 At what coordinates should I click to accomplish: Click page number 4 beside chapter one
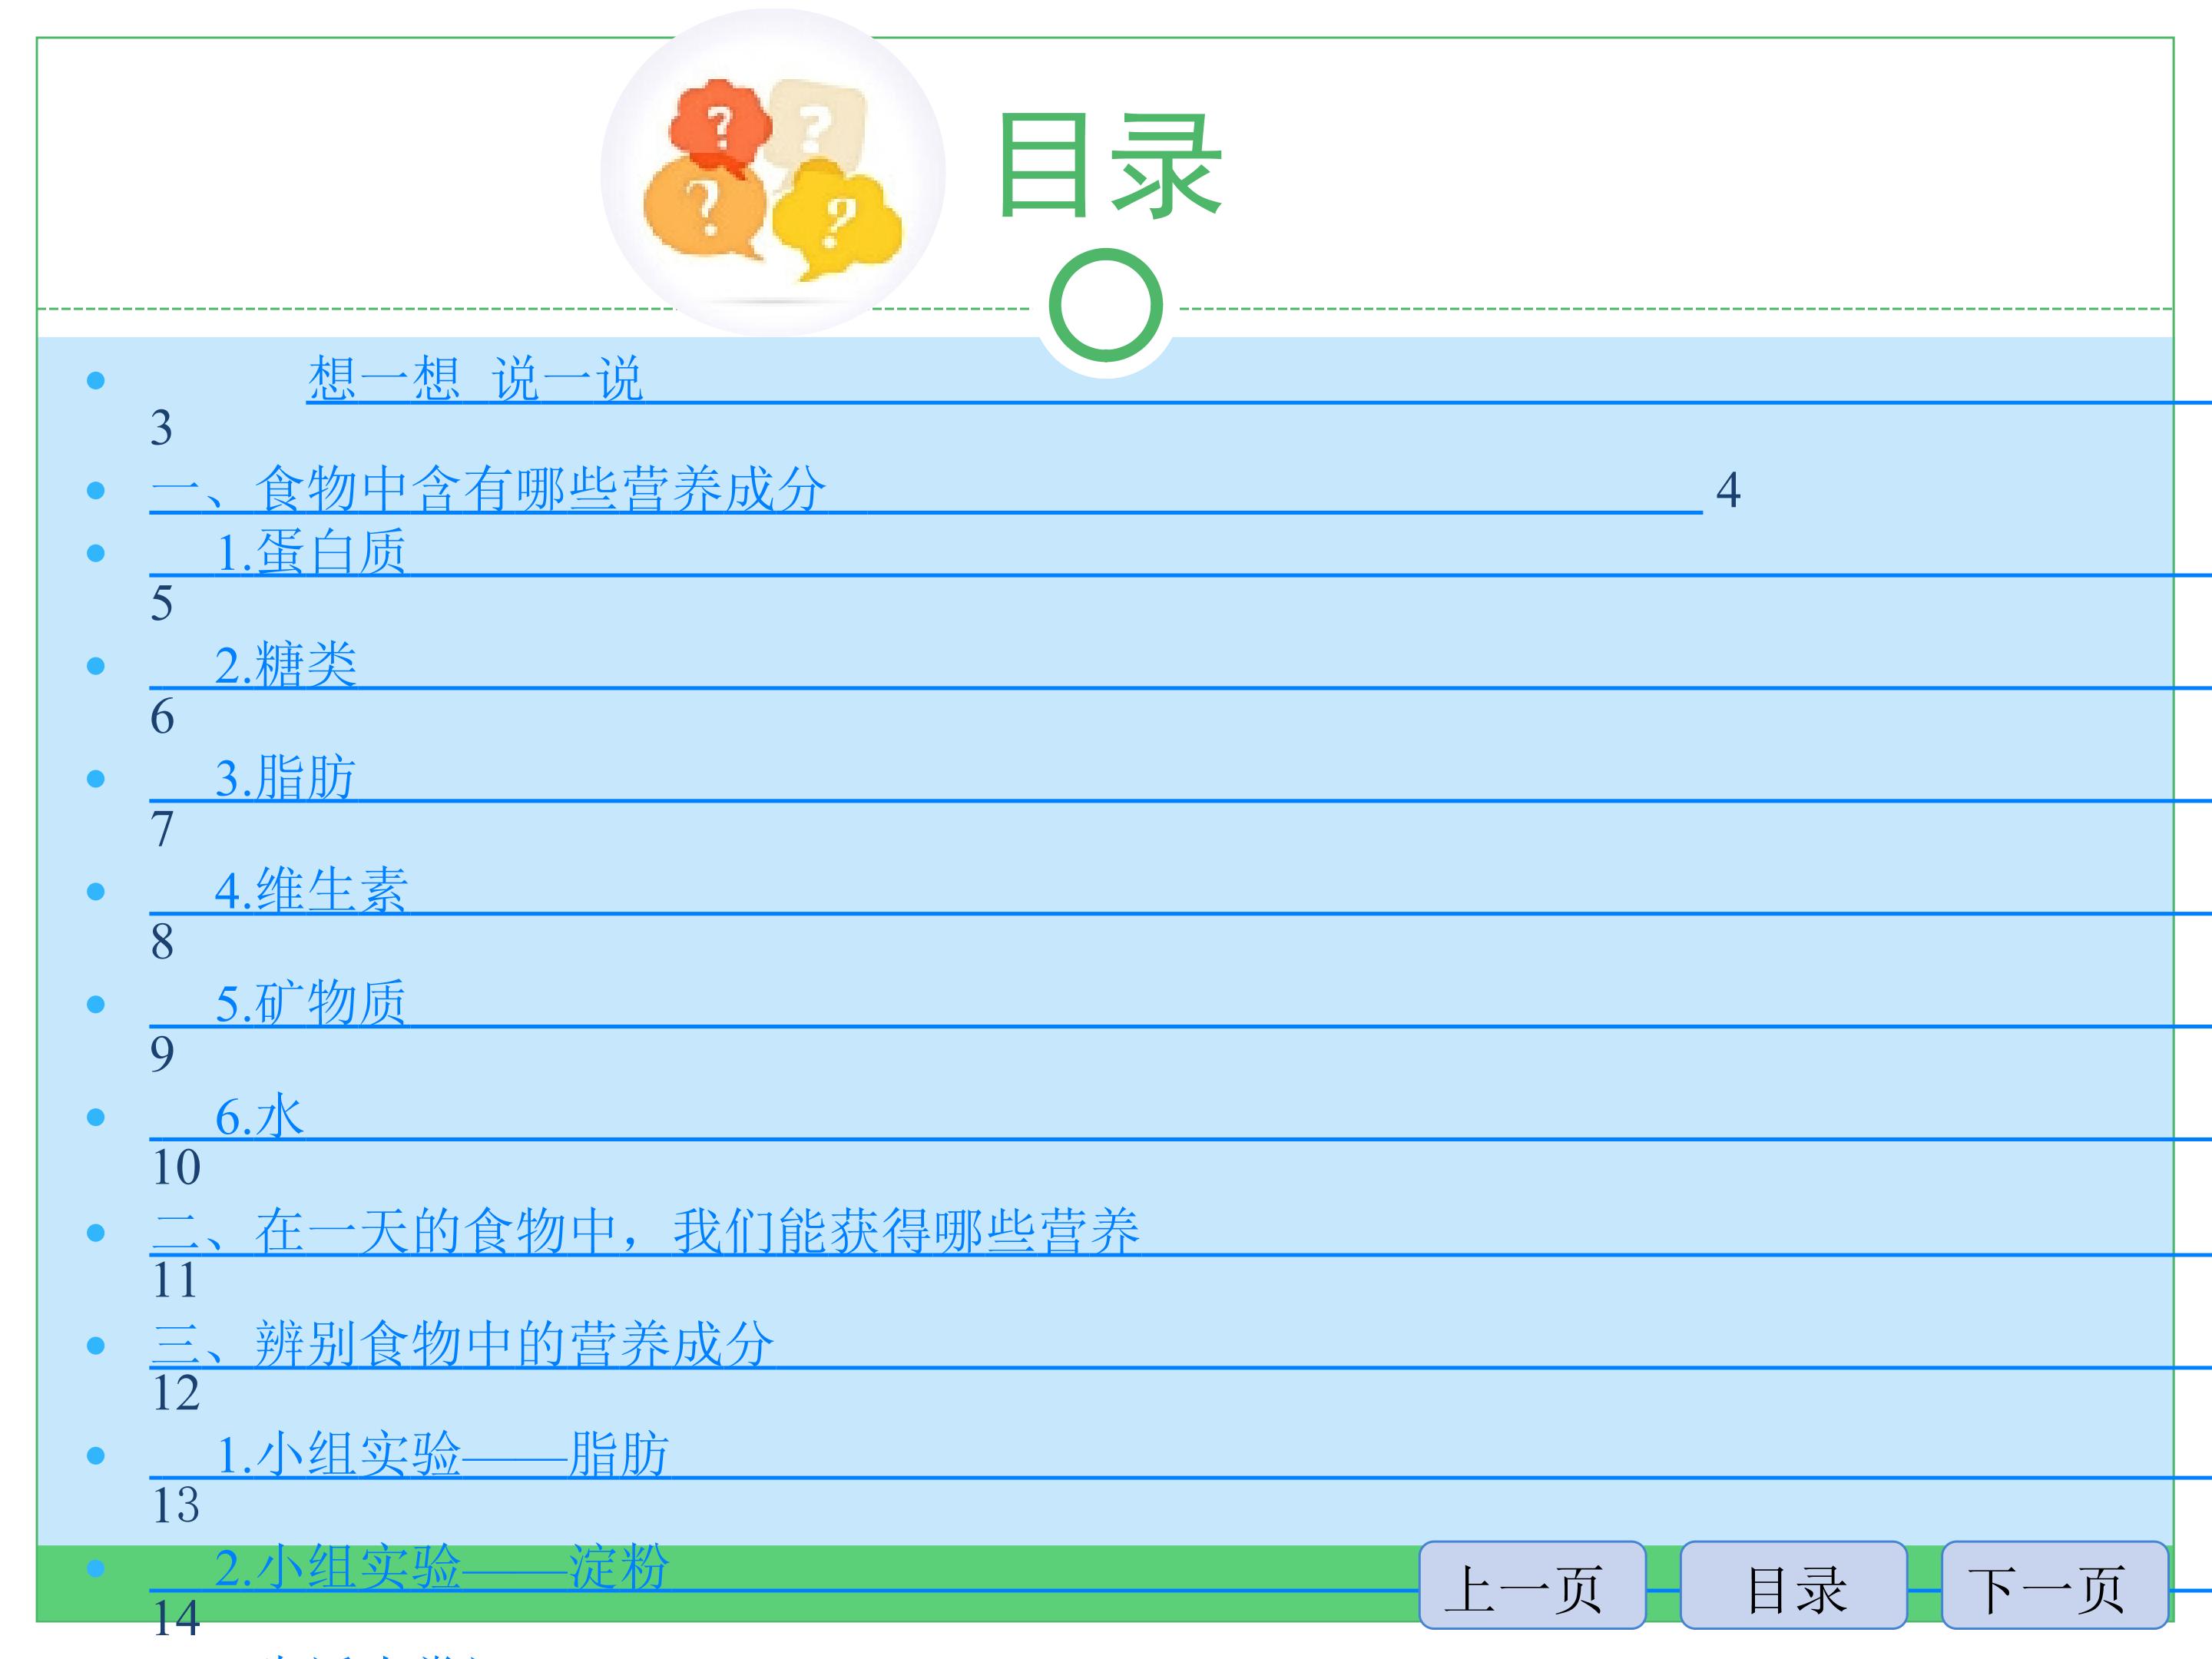(x=1728, y=491)
